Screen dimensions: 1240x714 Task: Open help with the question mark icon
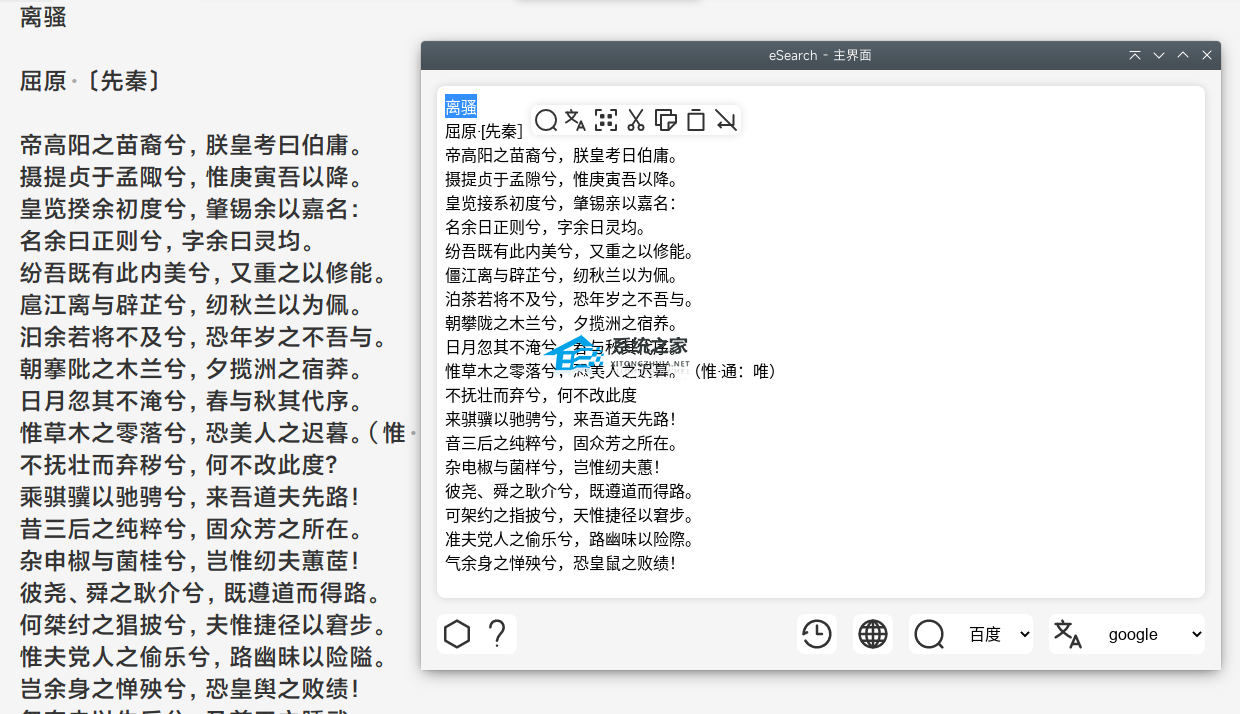[497, 634]
